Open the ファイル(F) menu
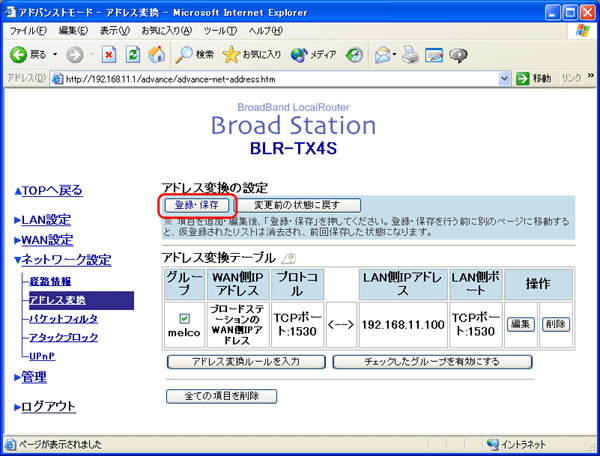 [x=28, y=31]
